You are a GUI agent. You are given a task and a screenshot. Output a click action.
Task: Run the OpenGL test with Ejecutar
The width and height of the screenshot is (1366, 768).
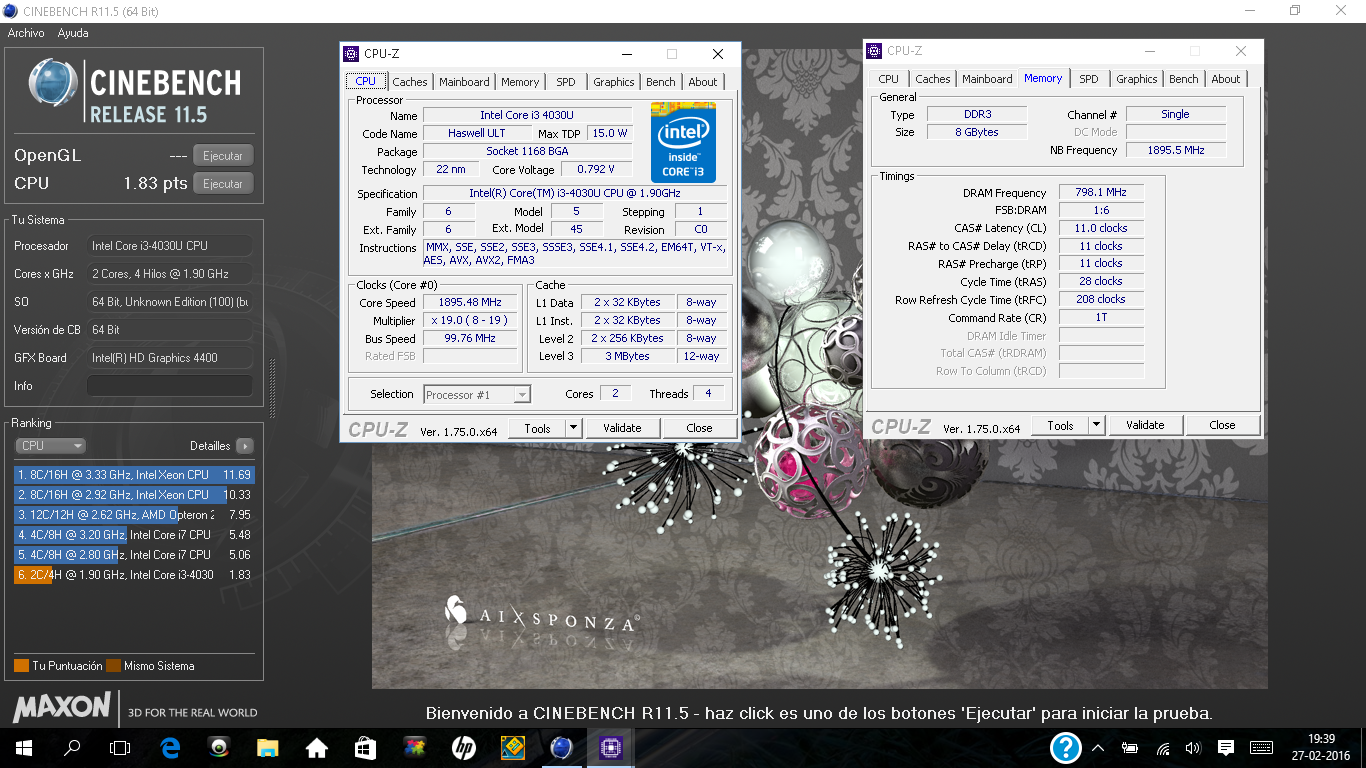pyautogui.click(x=223, y=156)
